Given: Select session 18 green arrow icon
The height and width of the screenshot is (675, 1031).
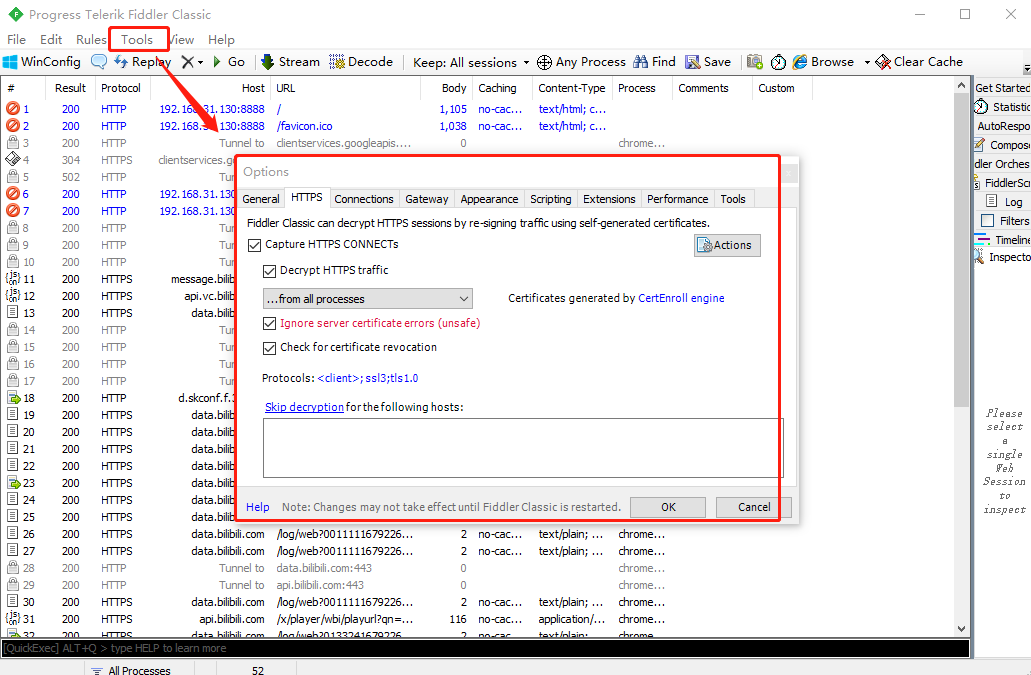Looking at the screenshot, I should (13, 398).
